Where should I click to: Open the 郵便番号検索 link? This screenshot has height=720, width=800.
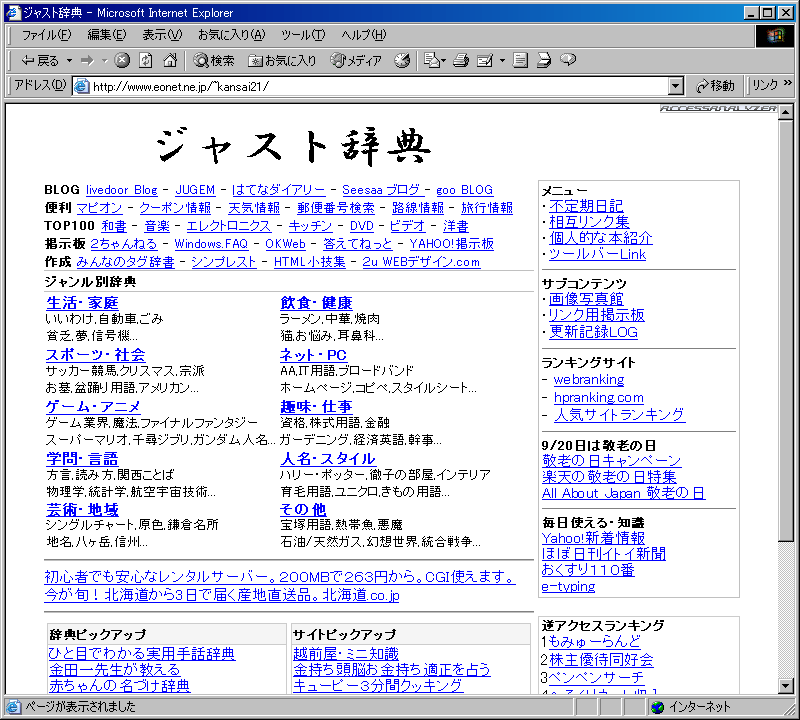point(336,208)
